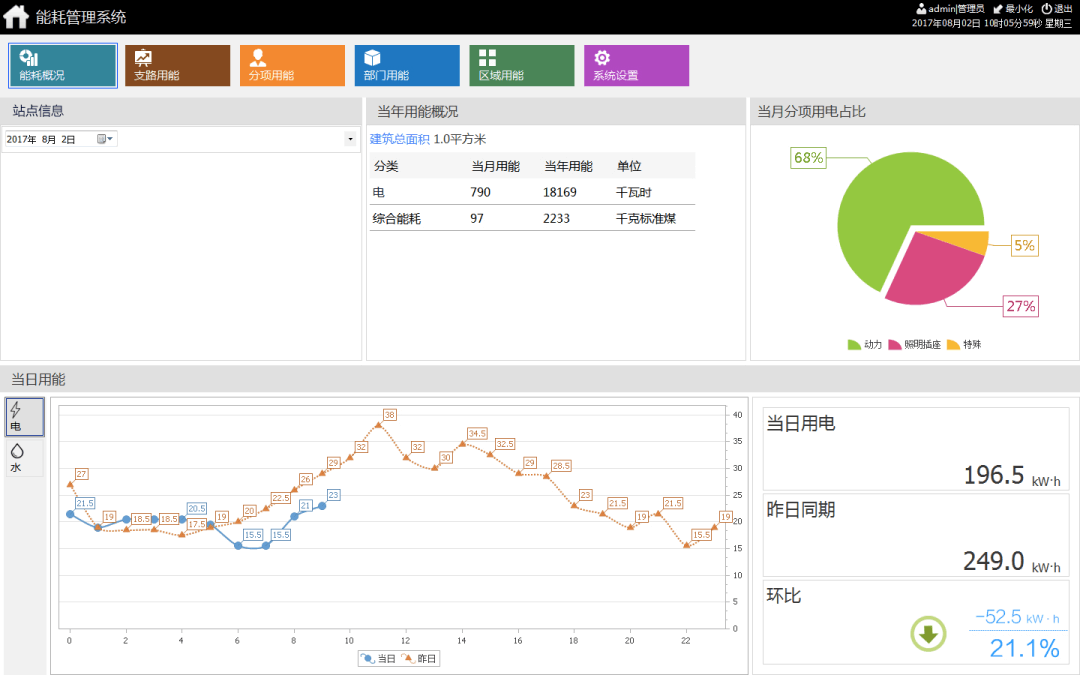Click the 20.5 blue data point label
1080x675 pixels.
coord(196,508)
